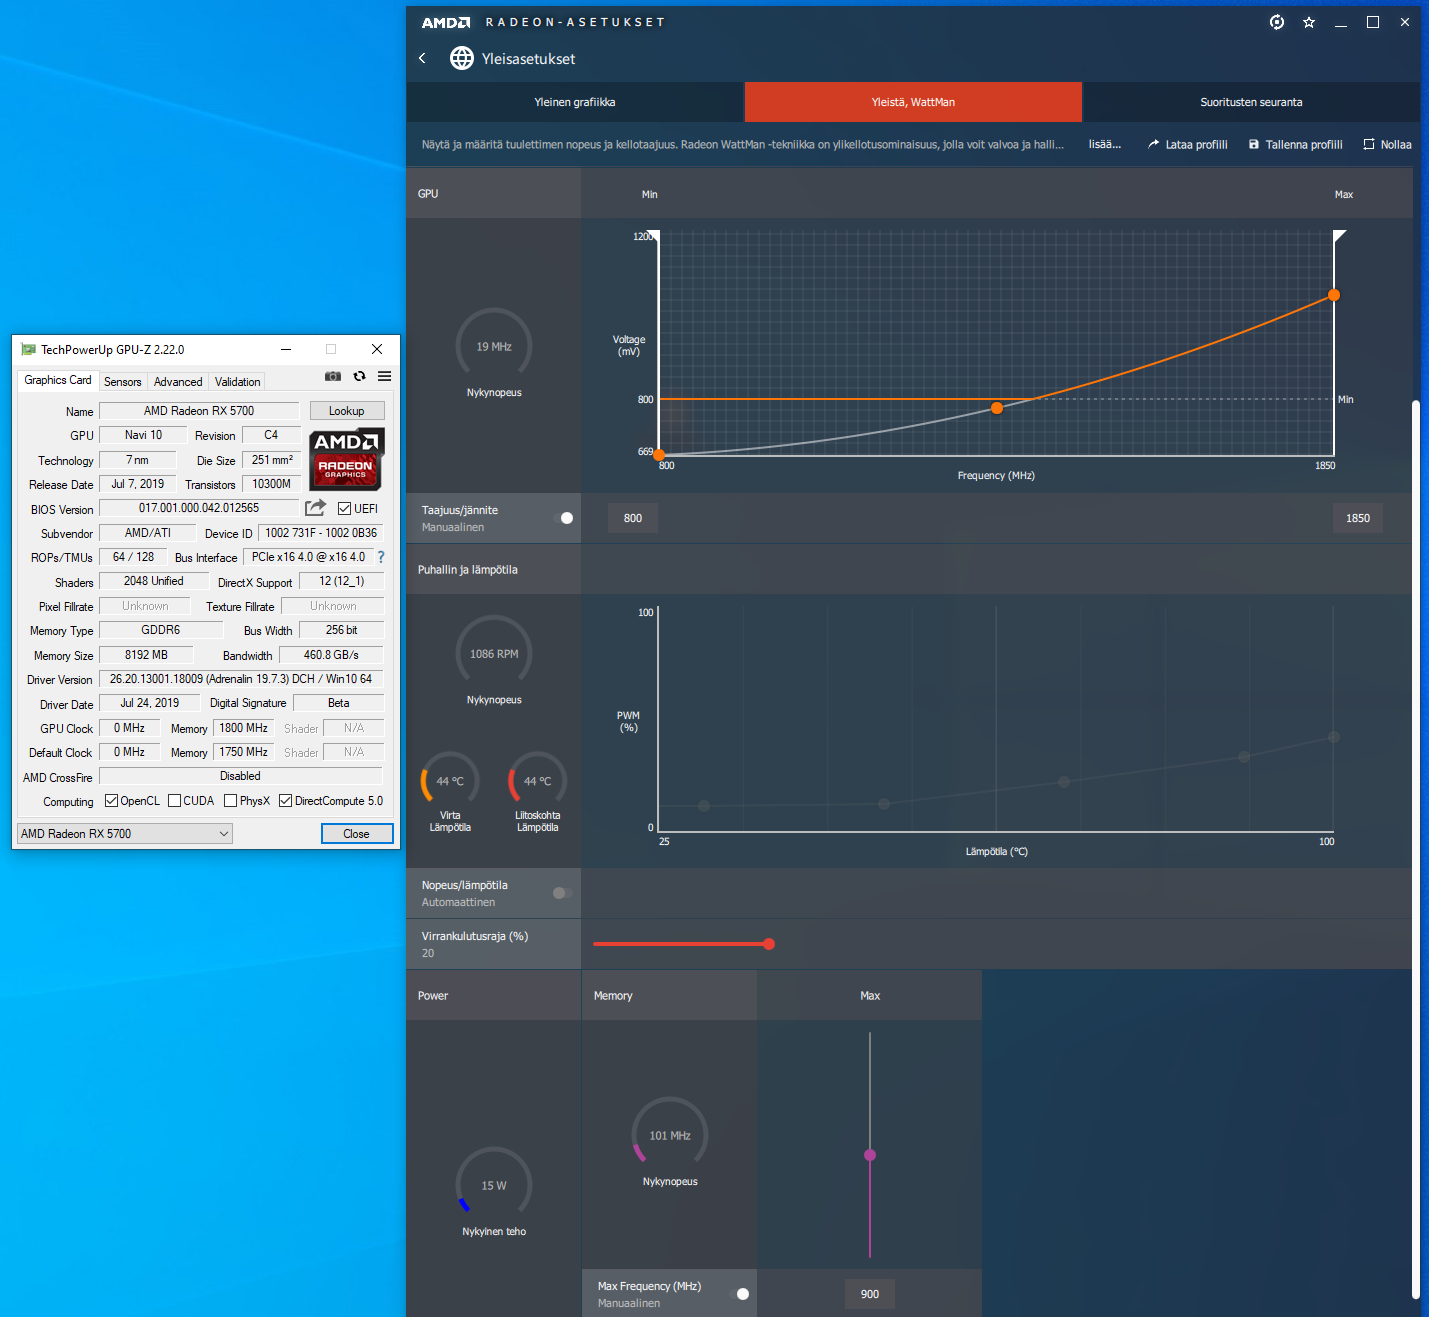Image resolution: width=1429 pixels, height=1317 pixels.
Task: Click the 15 W power gauge
Action: point(494,1185)
